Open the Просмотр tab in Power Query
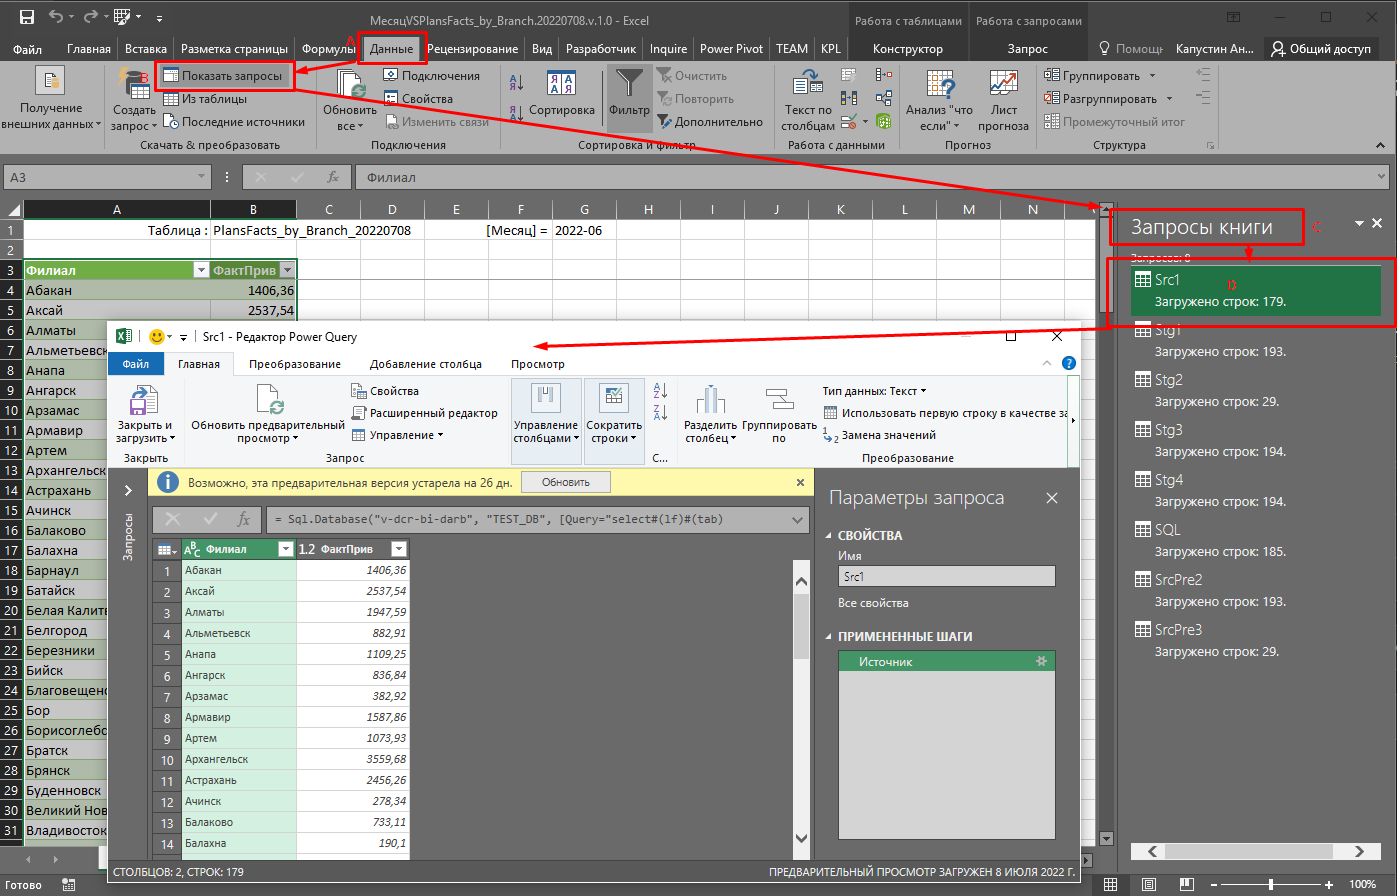Screen dimensions: 1397x896 click(x=538, y=364)
